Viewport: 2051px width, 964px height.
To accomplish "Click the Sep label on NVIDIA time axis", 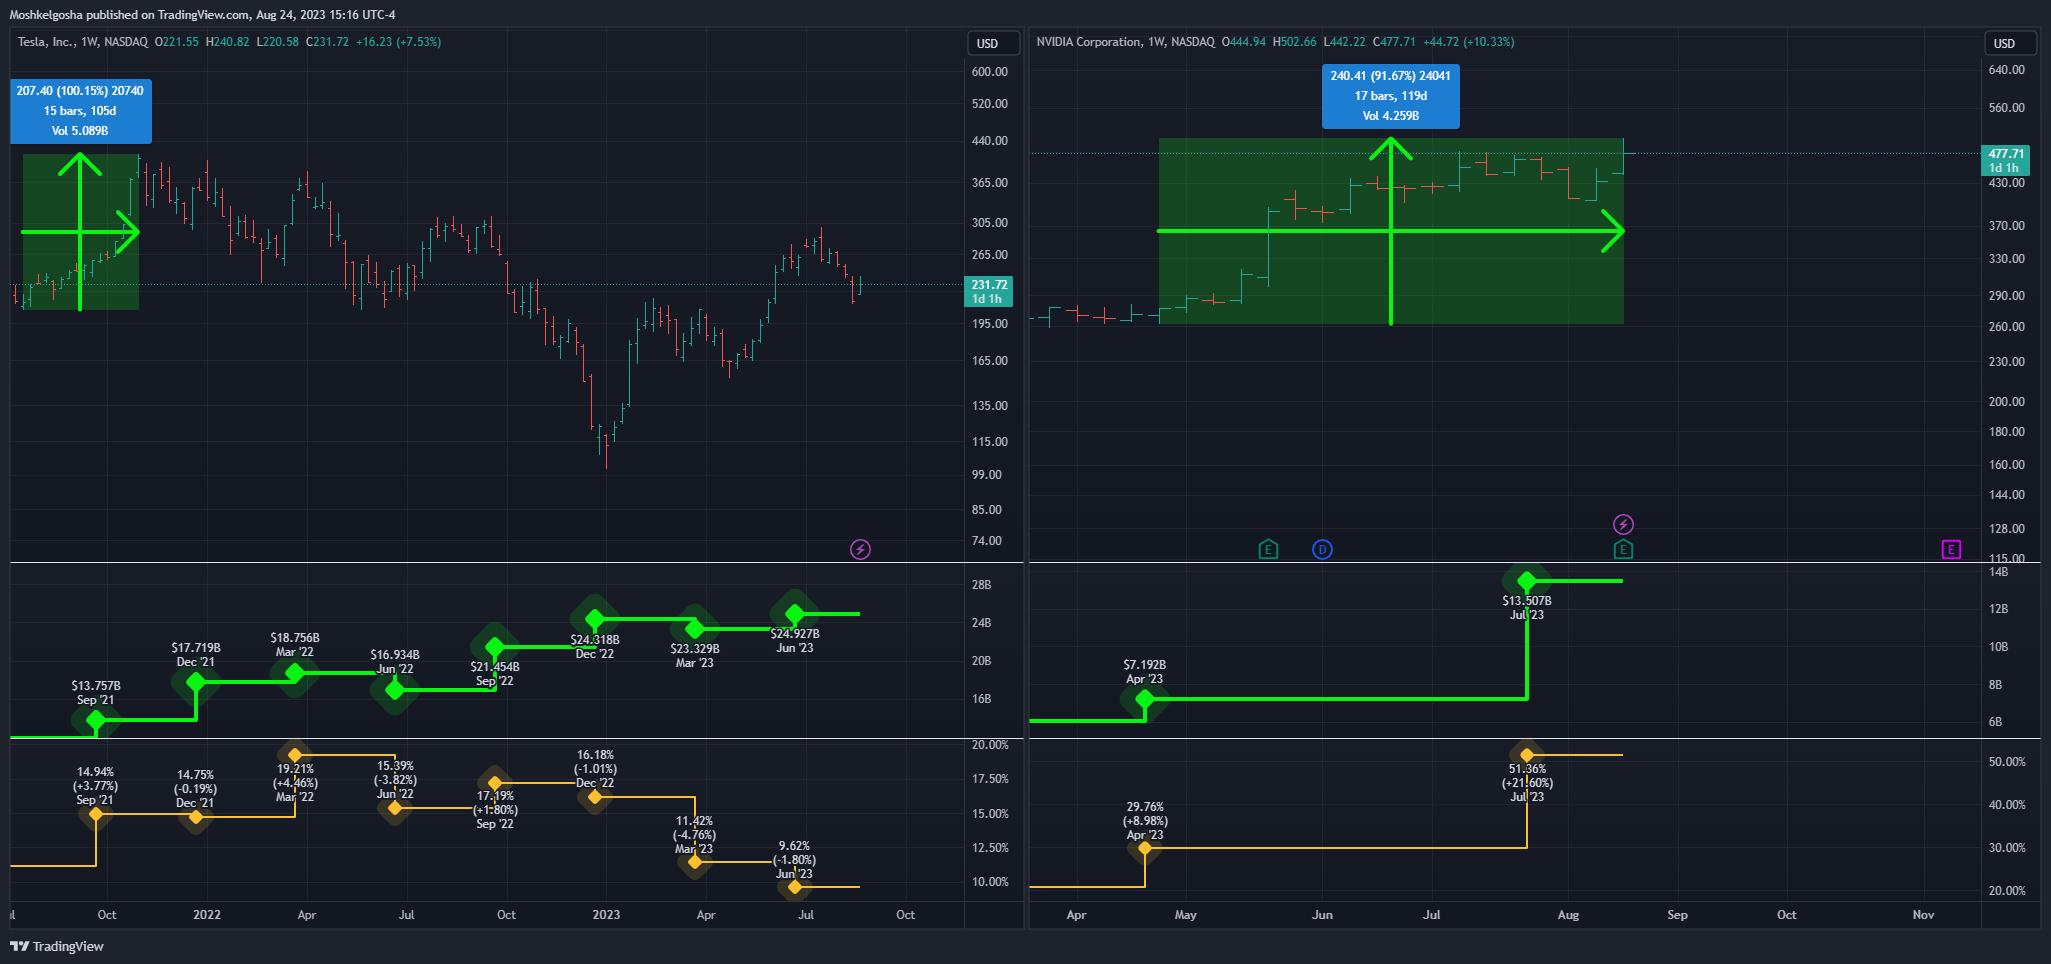I will click(1677, 915).
